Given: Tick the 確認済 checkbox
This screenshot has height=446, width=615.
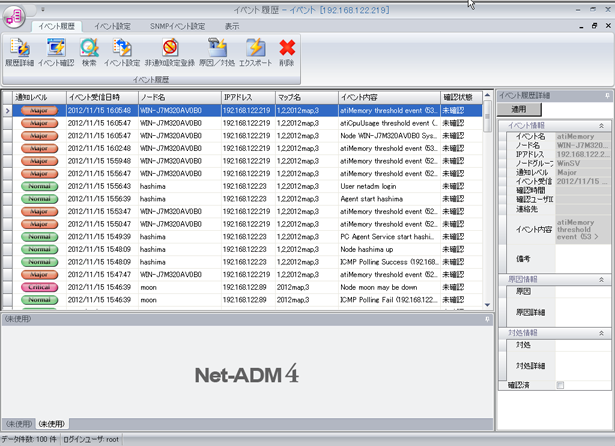Looking at the screenshot, I should pyautogui.click(x=560, y=385).
